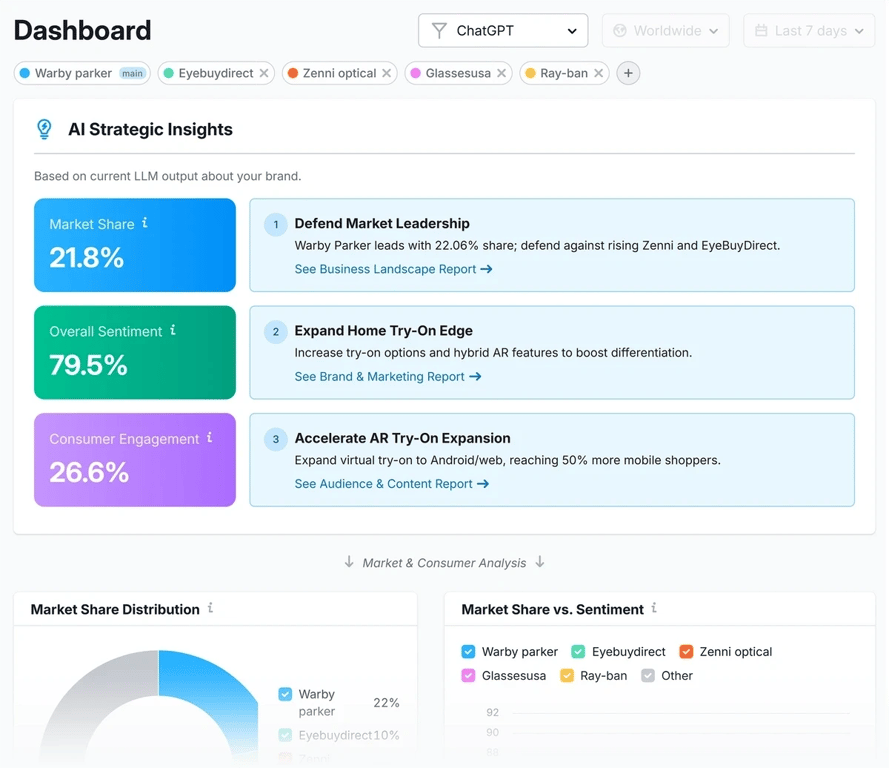Click the info icon next to Market Share

(145, 223)
